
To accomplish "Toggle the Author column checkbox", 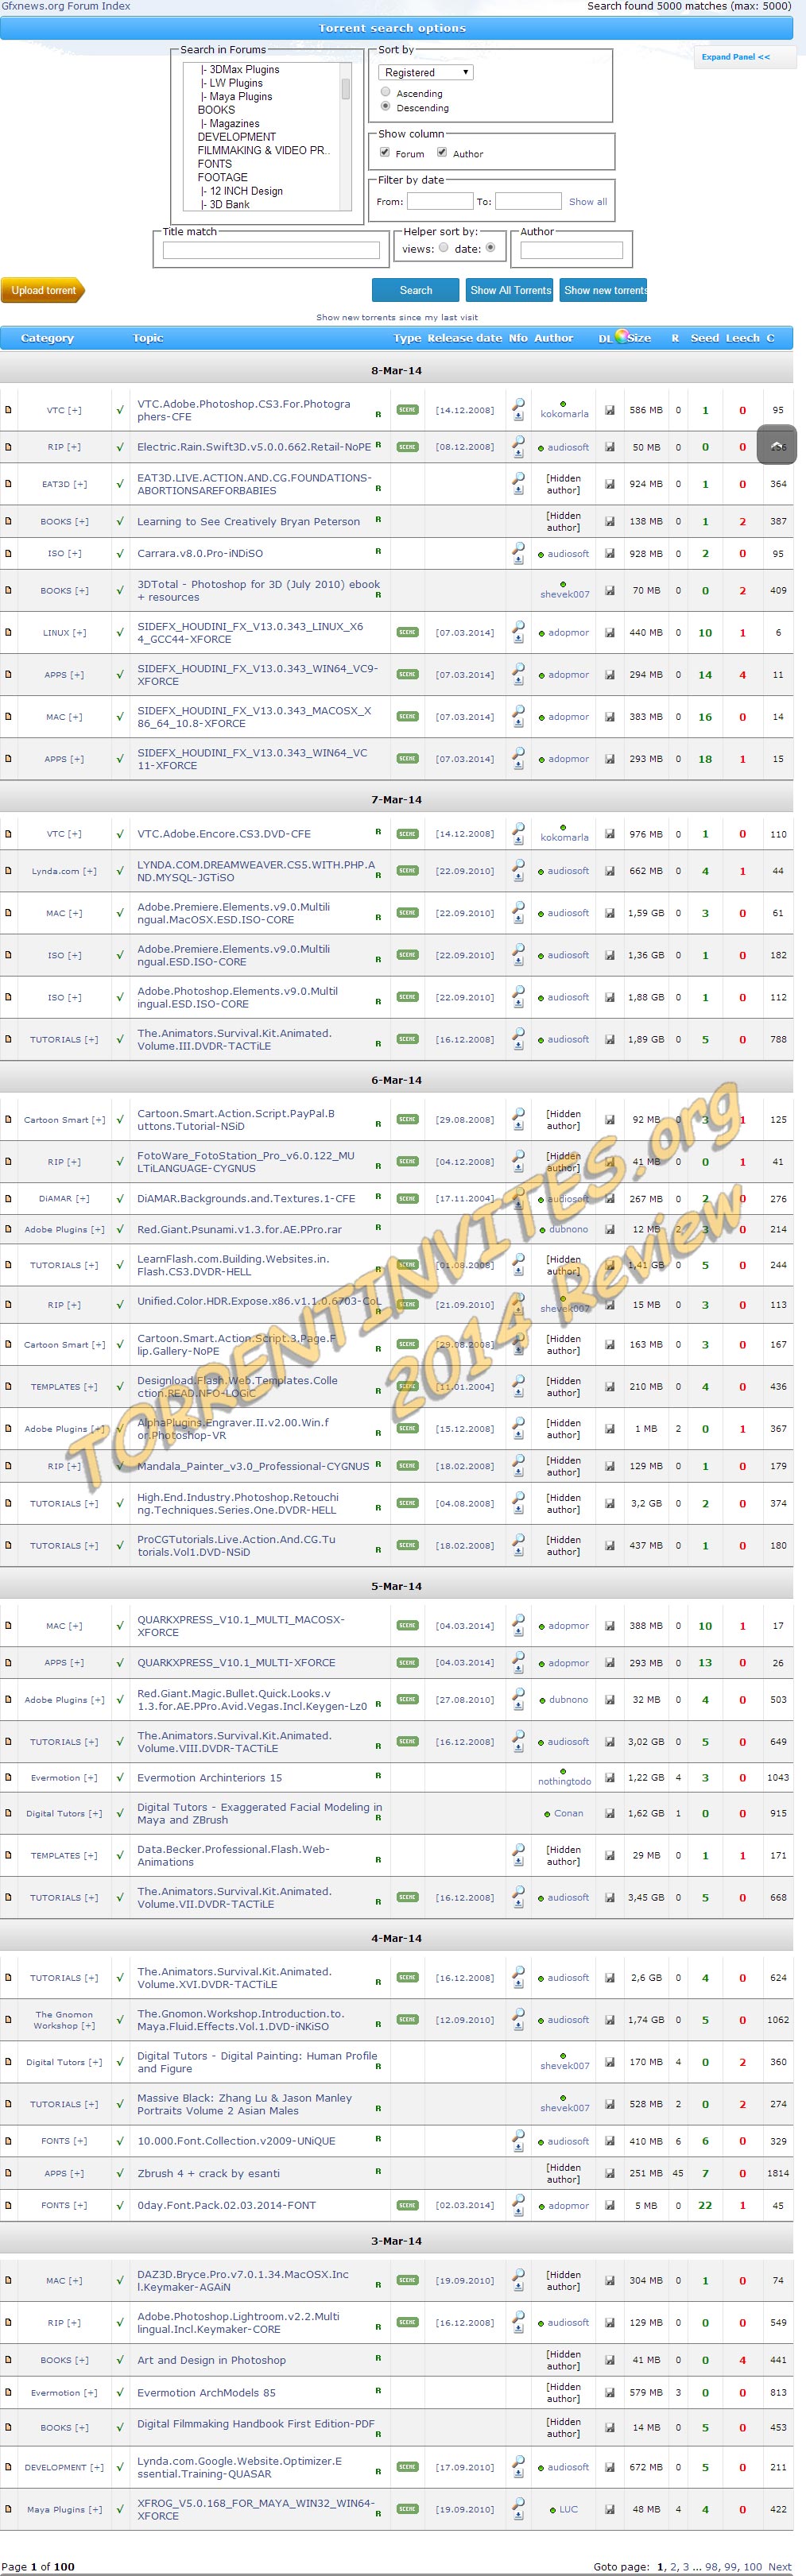I will (441, 152).
